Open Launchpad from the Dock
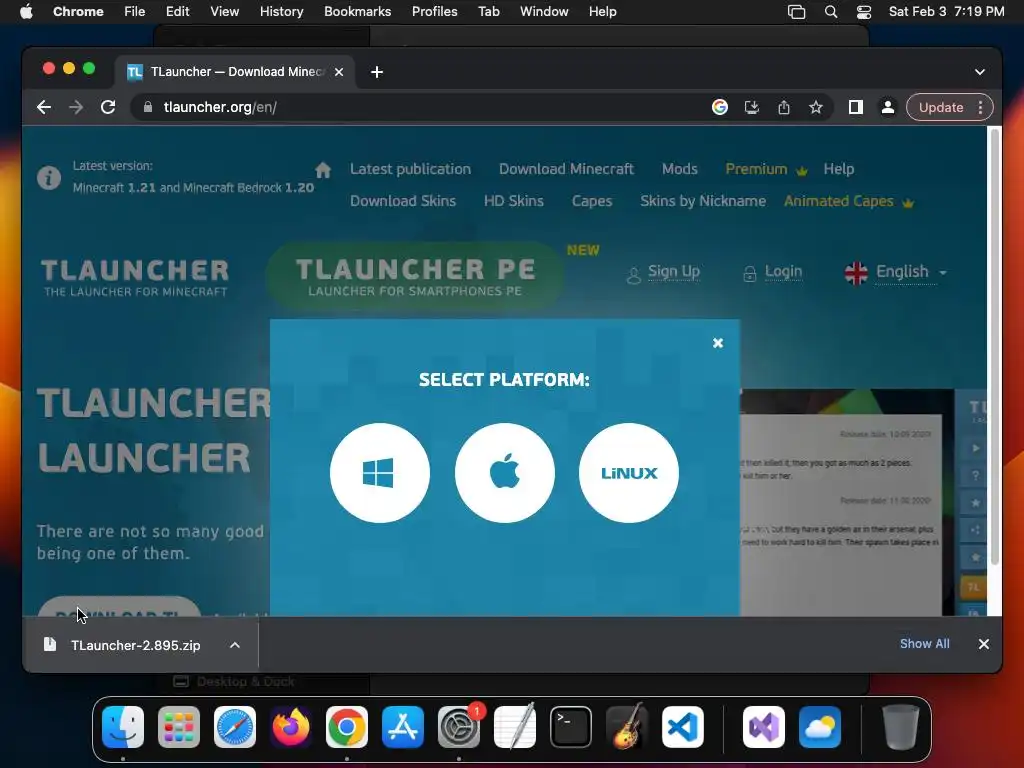1024x768 pixels. pos(179,727)
